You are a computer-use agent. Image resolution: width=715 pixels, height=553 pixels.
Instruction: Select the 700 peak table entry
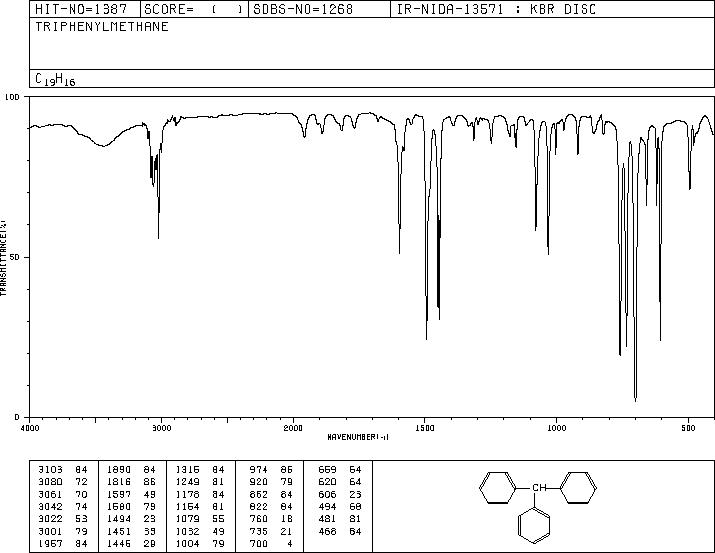pos(271,543)
